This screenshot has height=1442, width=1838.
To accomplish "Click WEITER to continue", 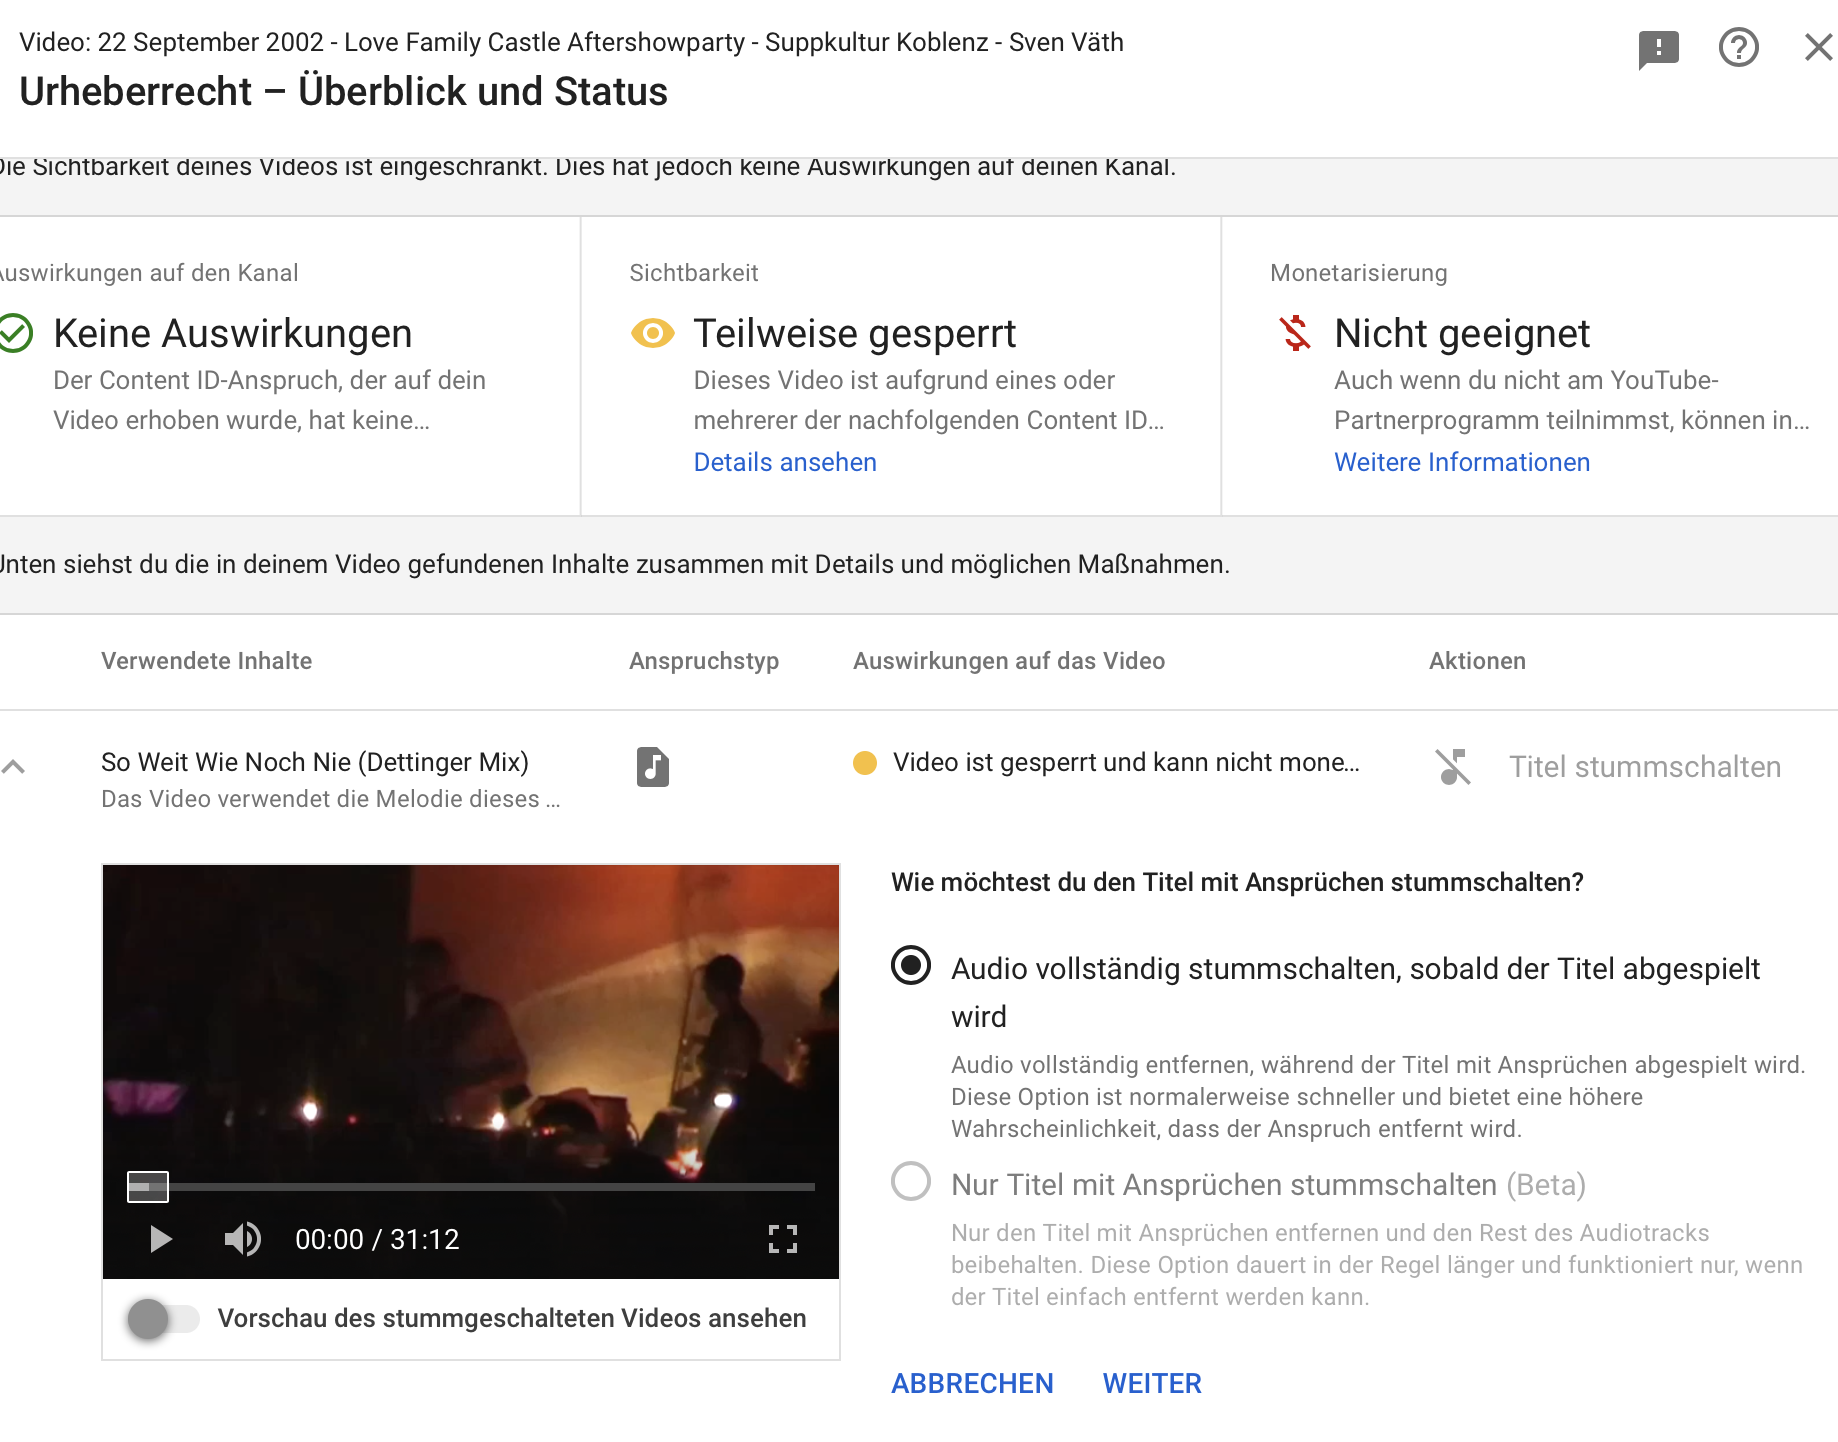I will [1152, 1383].
